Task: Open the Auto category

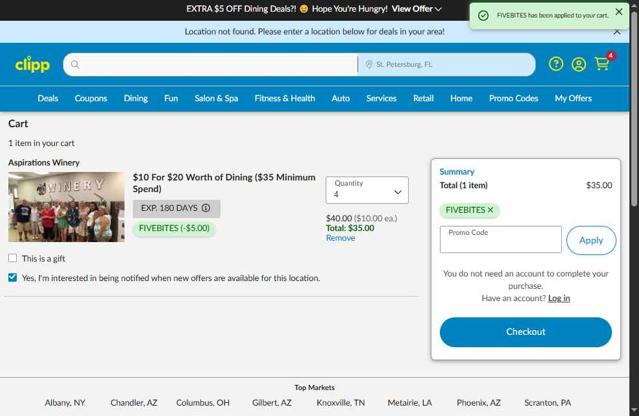Action: pyautogui.click(x=341, y=98)
